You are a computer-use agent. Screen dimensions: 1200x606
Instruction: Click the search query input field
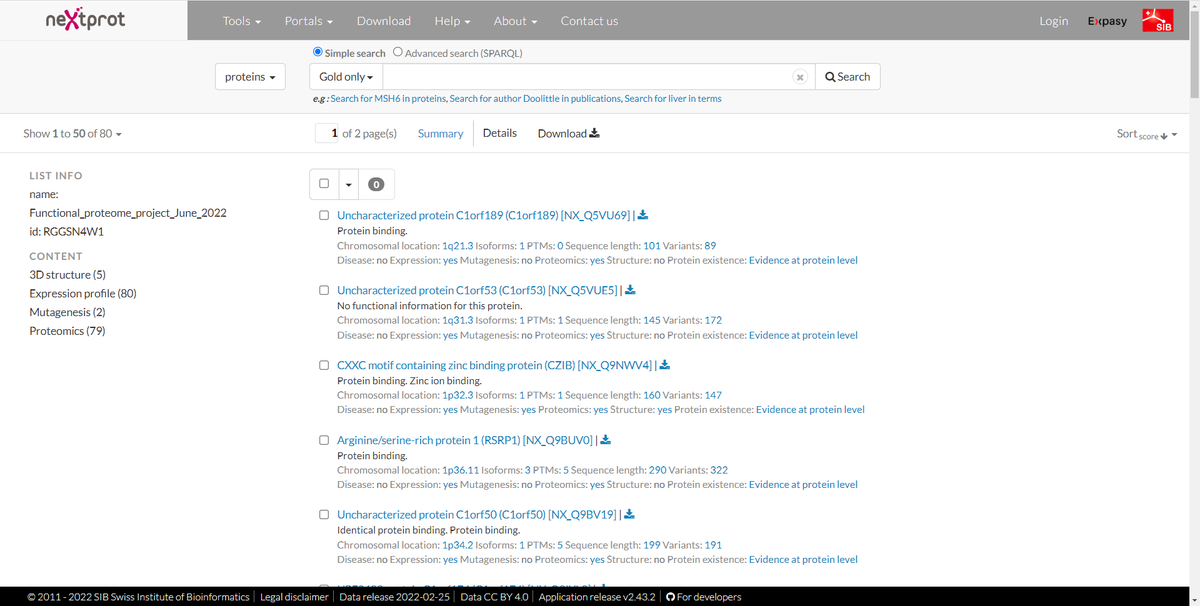click(597, 77)
